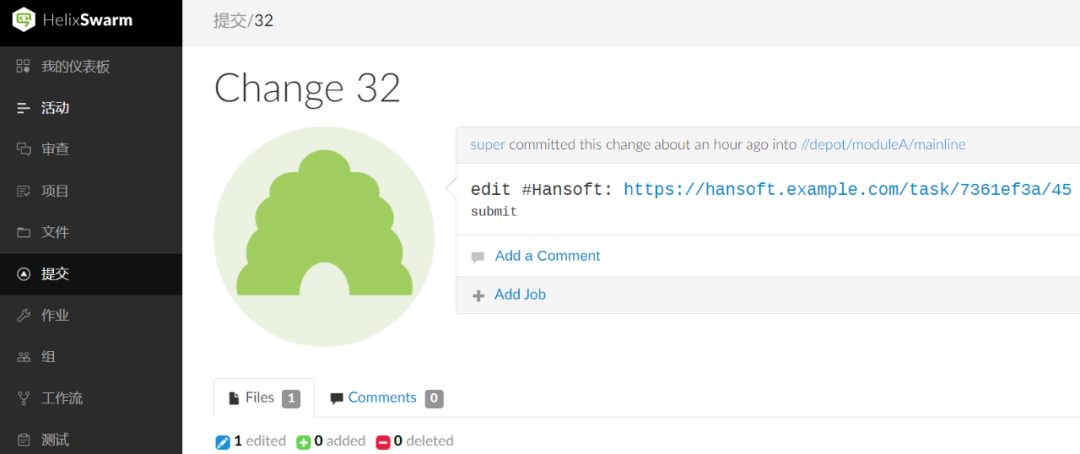This screenshot has height=454, width=1080.
Task: Switch to the Comments tab
Action: [385, 398]
